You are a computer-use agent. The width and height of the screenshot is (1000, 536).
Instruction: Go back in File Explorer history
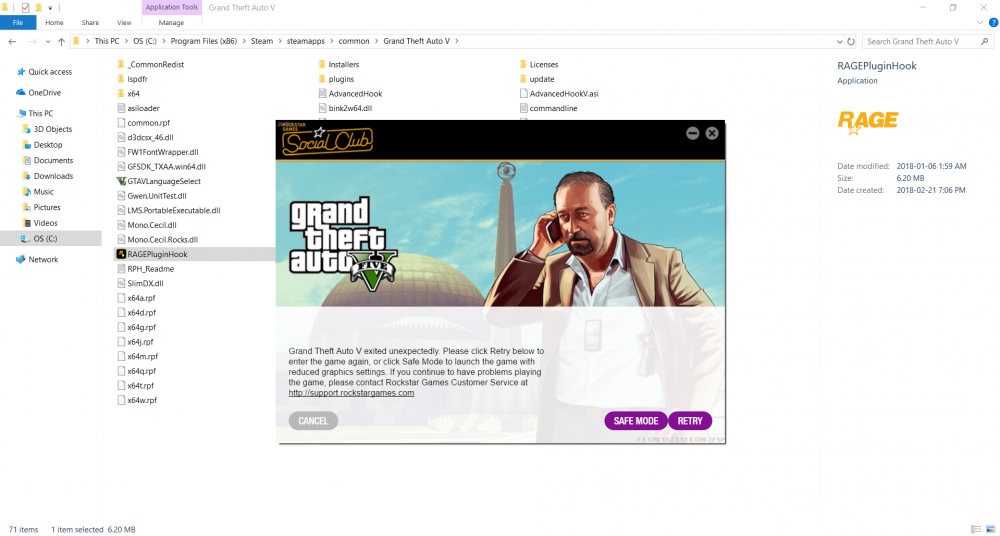point(12,41)
